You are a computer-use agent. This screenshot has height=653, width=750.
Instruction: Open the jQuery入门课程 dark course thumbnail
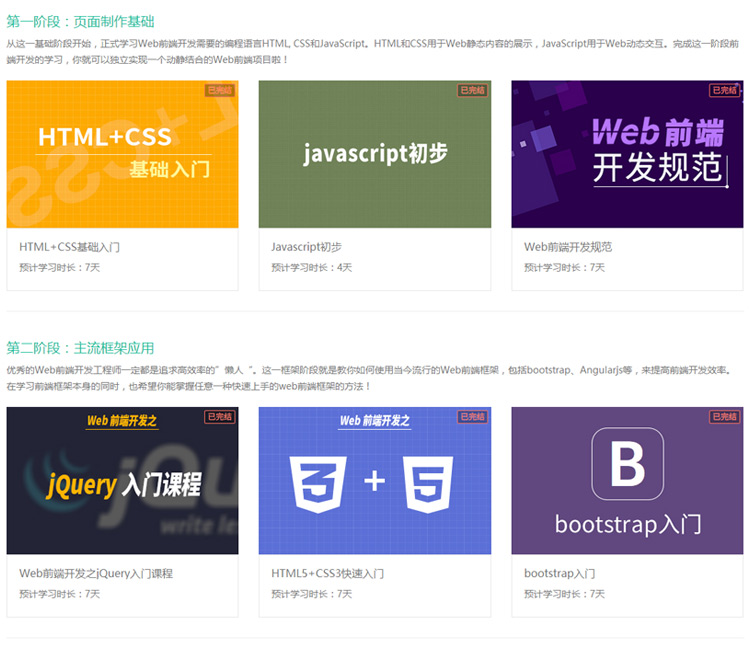[122, 480]
